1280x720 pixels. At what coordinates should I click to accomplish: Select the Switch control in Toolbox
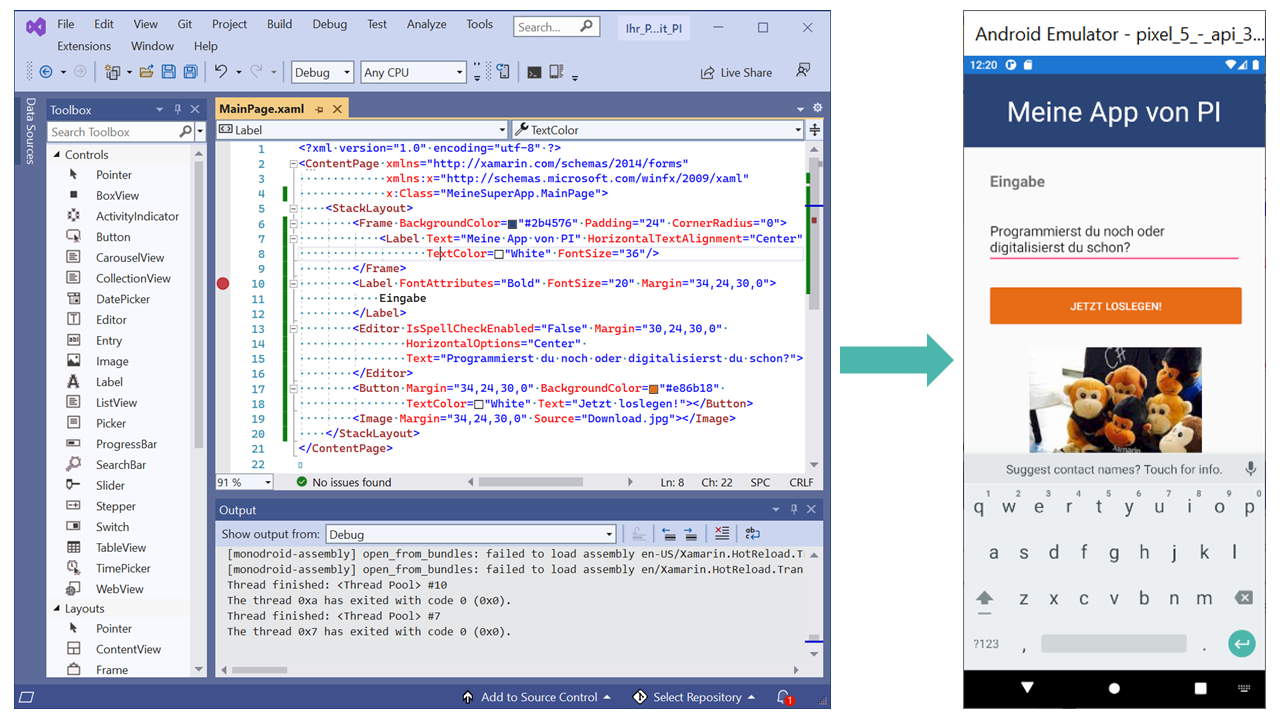(x=113, y=527)
